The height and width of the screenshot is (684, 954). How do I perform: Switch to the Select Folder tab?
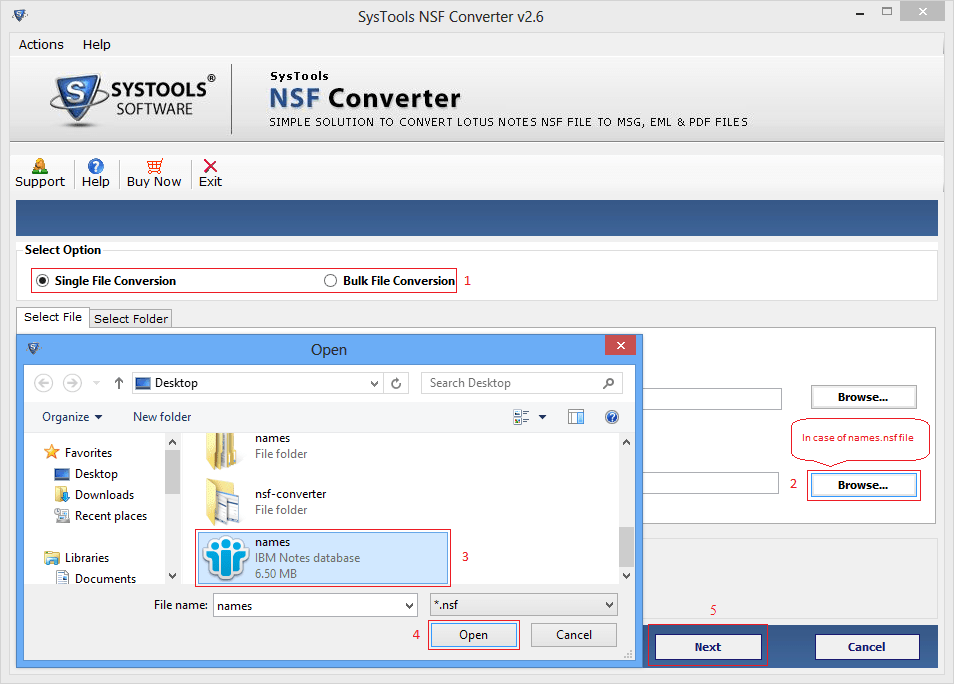click(x=131, y=319)
